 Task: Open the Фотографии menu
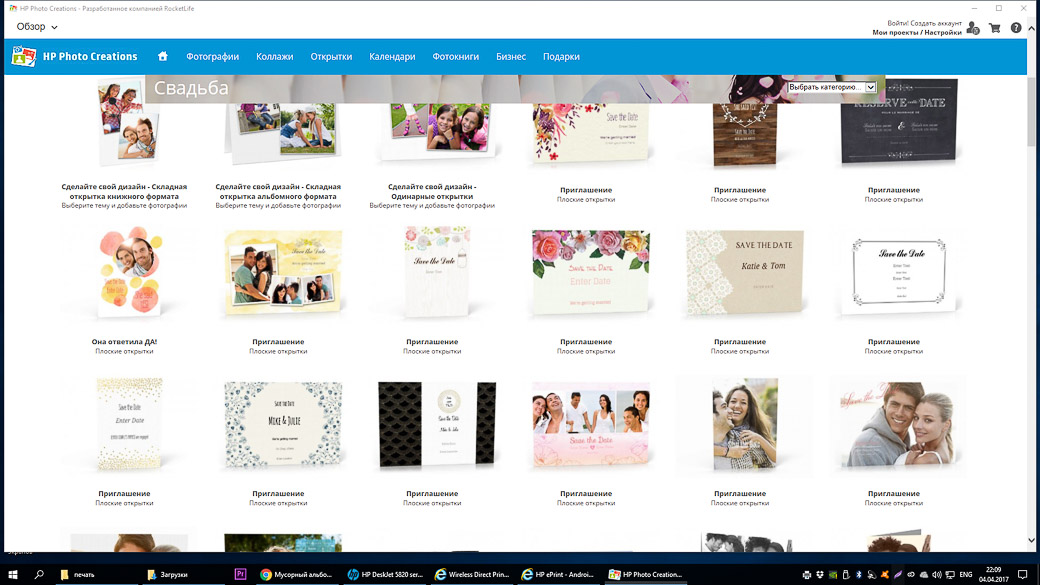tap(212, 56)
